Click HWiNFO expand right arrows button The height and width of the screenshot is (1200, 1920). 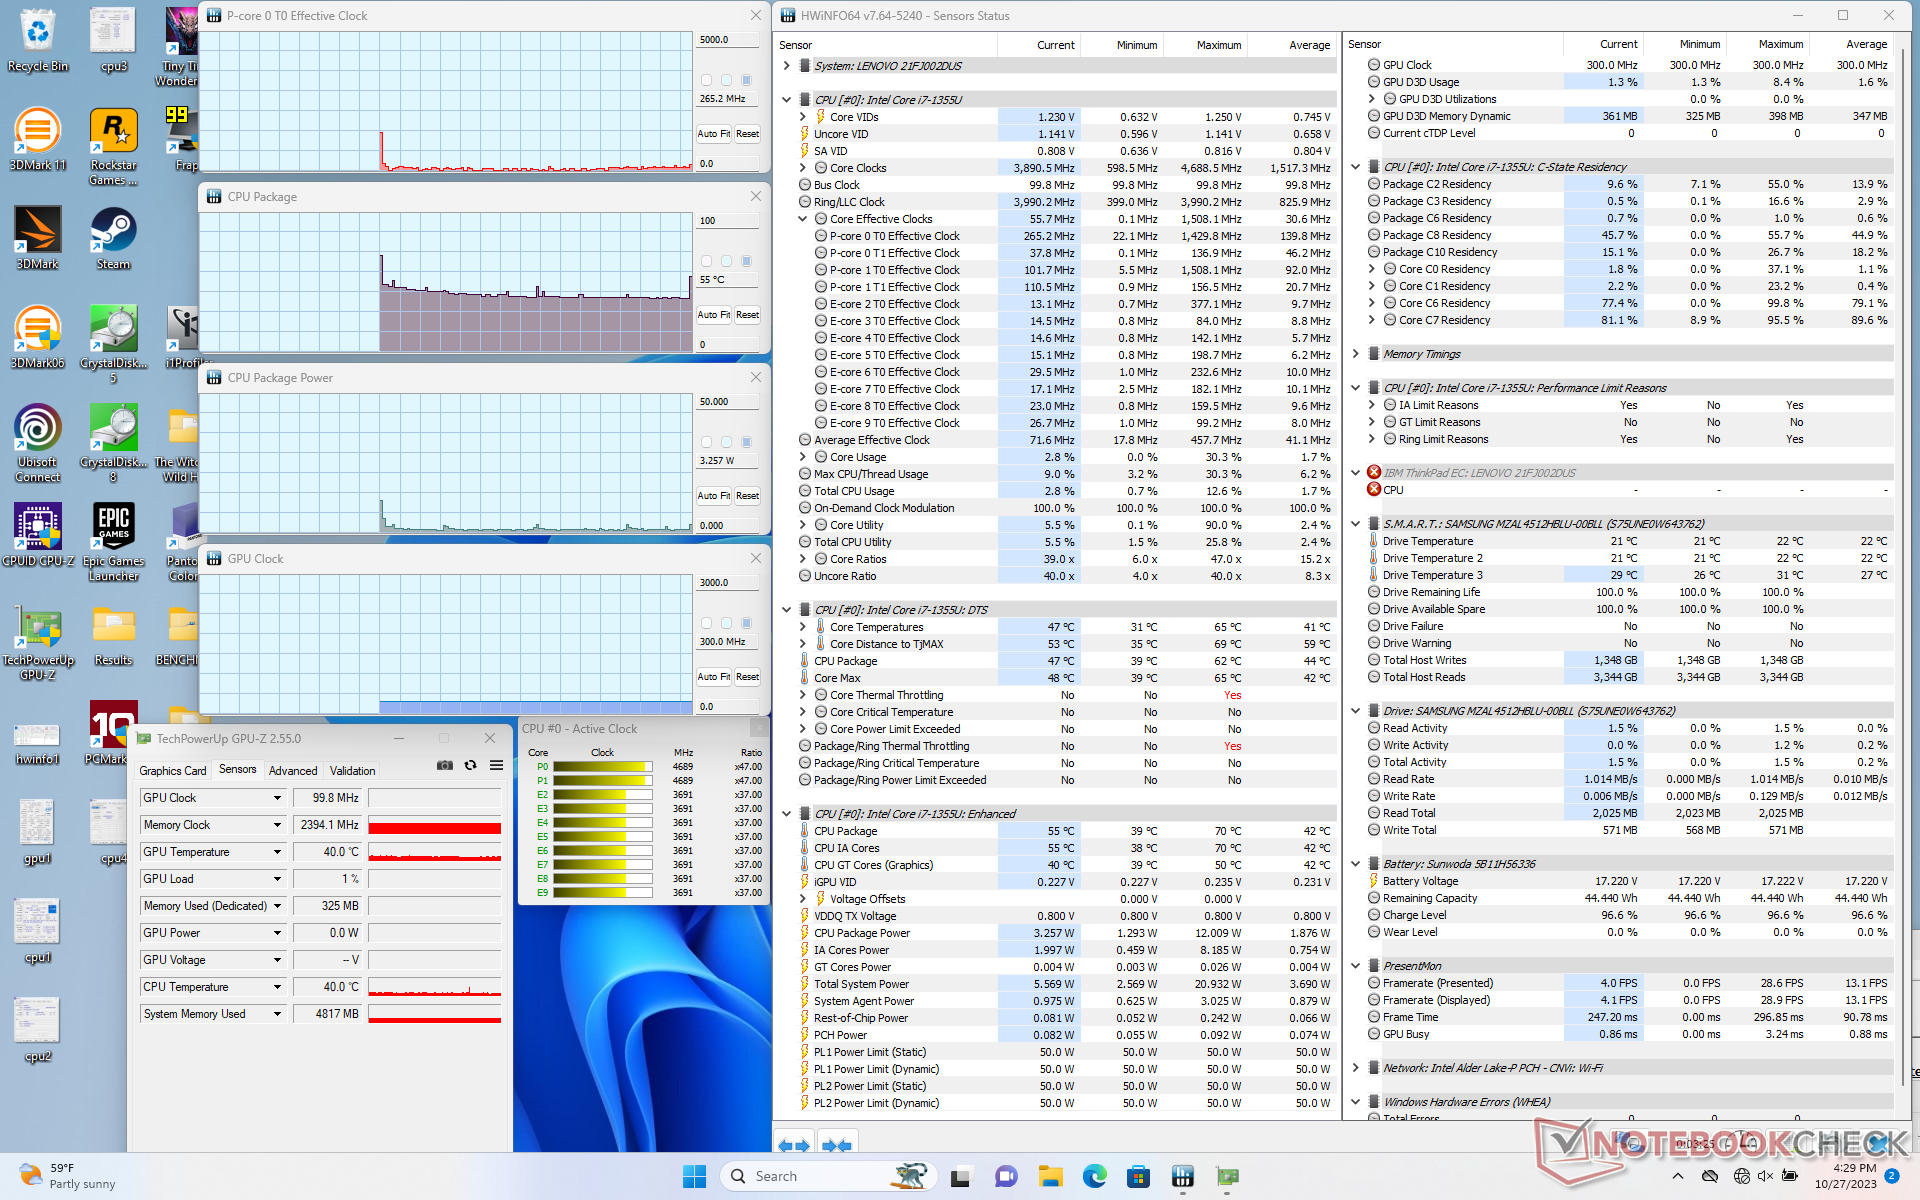pos(837,1145)
